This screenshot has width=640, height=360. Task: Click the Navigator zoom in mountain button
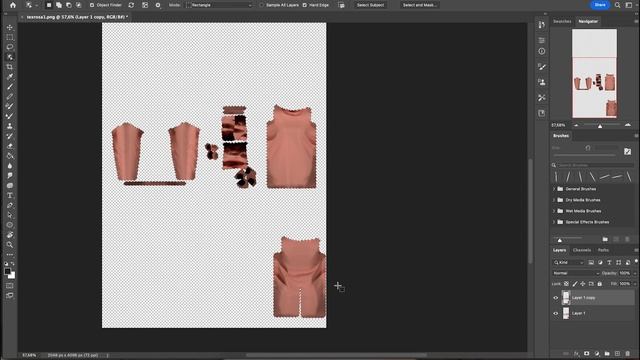point(628,125)
